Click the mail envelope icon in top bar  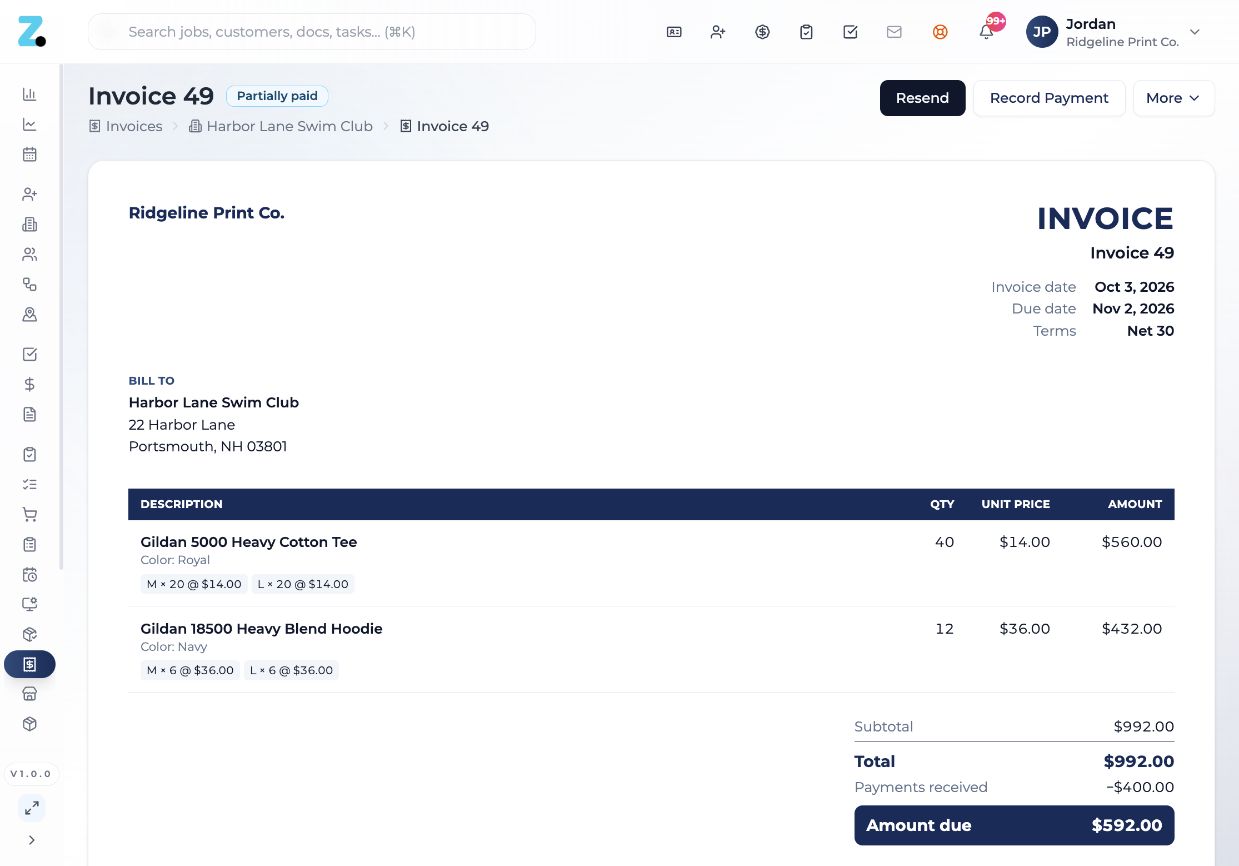tap(894, 32)
